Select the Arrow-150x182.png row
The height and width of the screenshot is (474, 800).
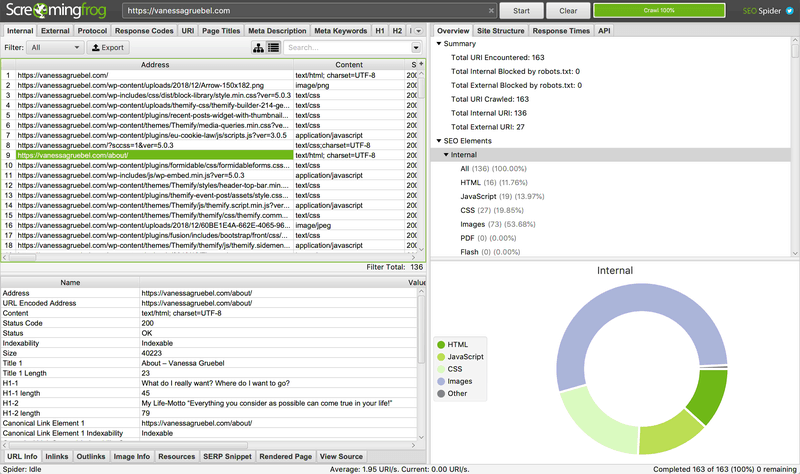209,85
